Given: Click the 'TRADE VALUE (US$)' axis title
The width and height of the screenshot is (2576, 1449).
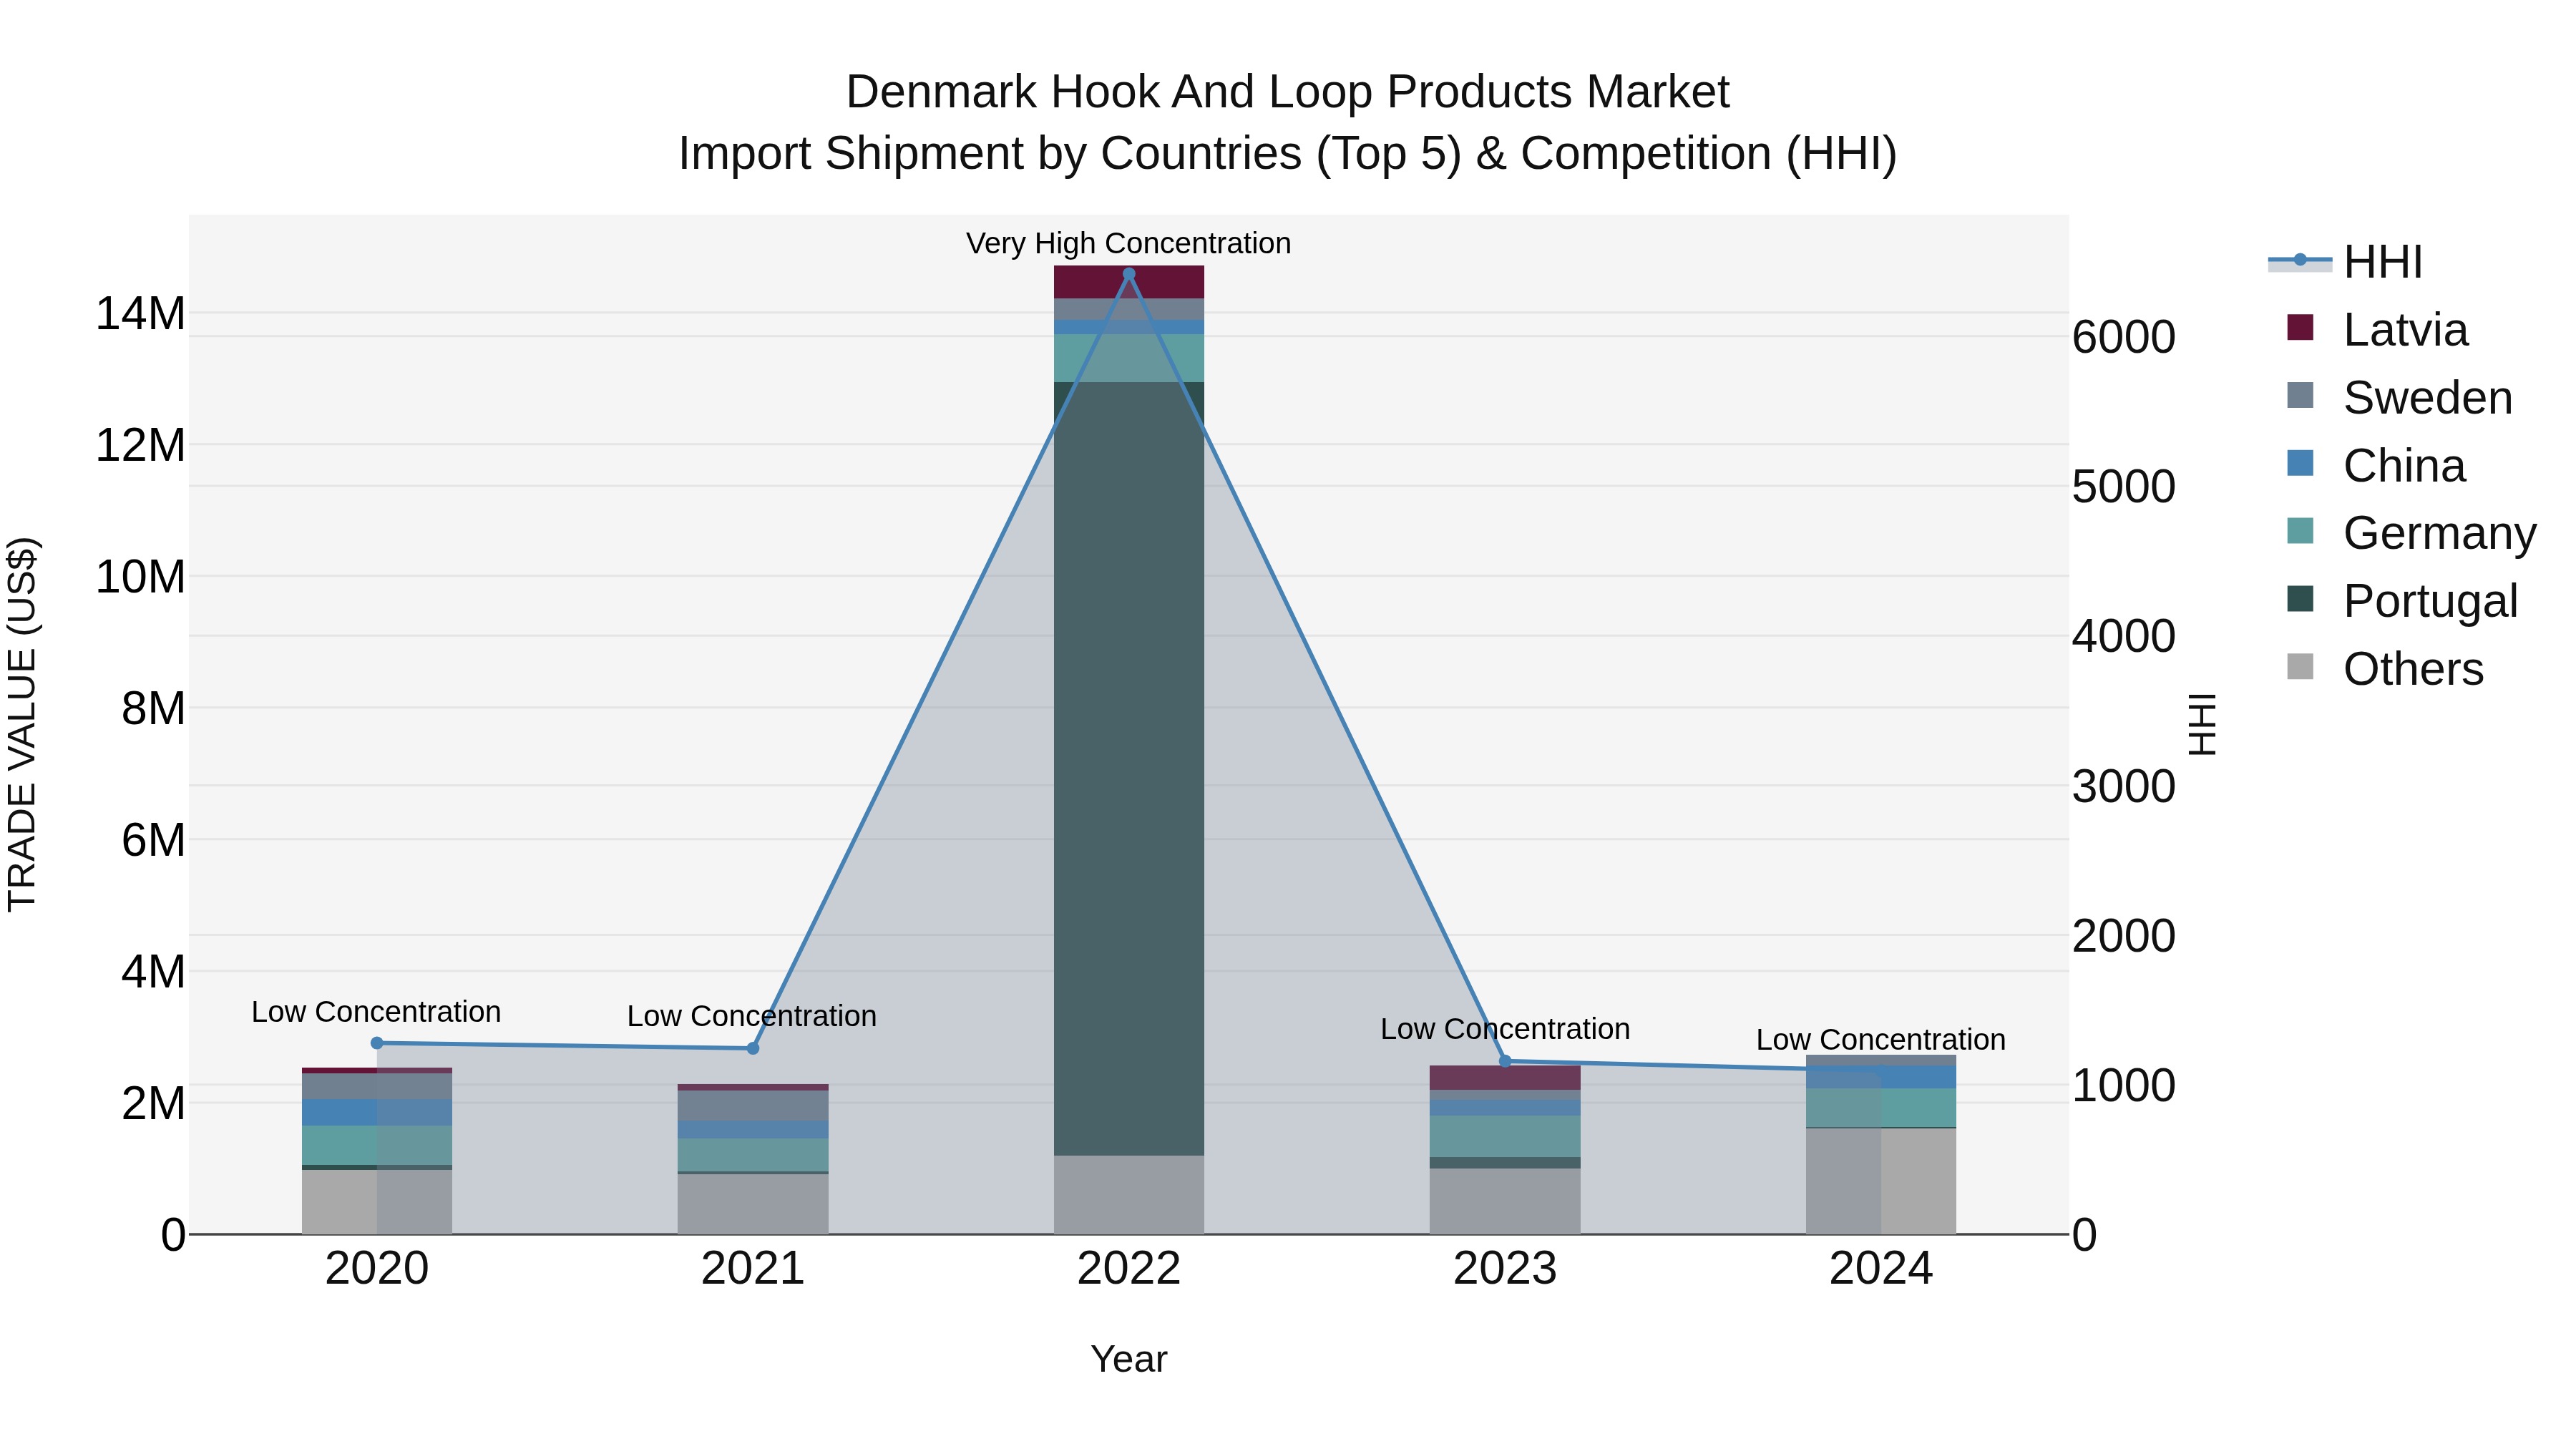Looking at the screenshot, I should click(x=22, y=724).
